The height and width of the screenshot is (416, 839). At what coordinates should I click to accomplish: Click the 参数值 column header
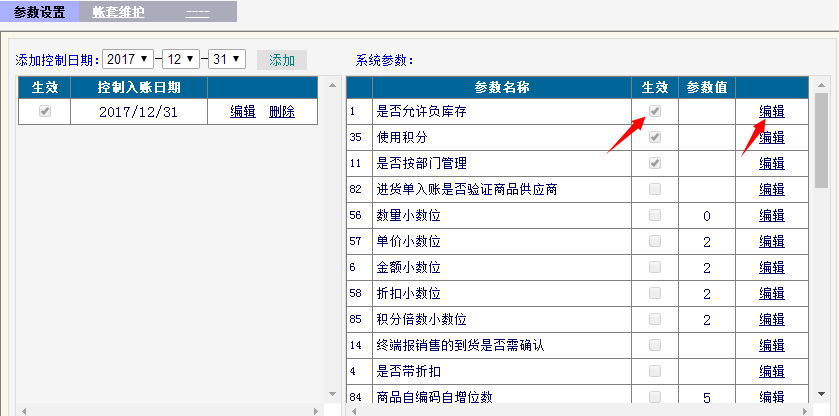(x=707, y=87)
